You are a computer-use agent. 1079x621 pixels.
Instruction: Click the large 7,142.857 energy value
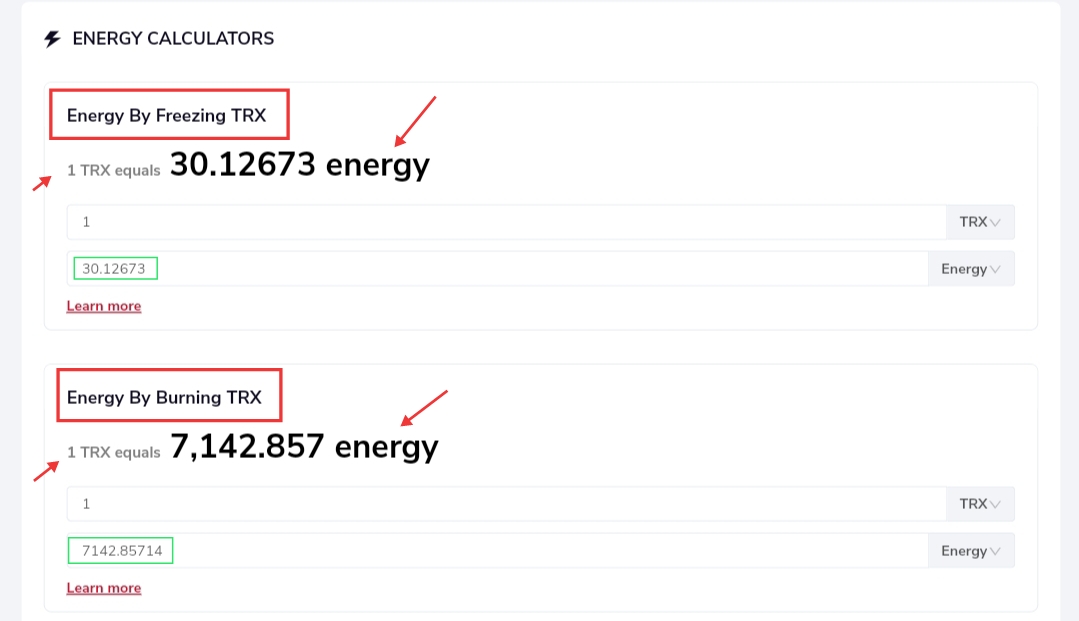coord(303,448)
